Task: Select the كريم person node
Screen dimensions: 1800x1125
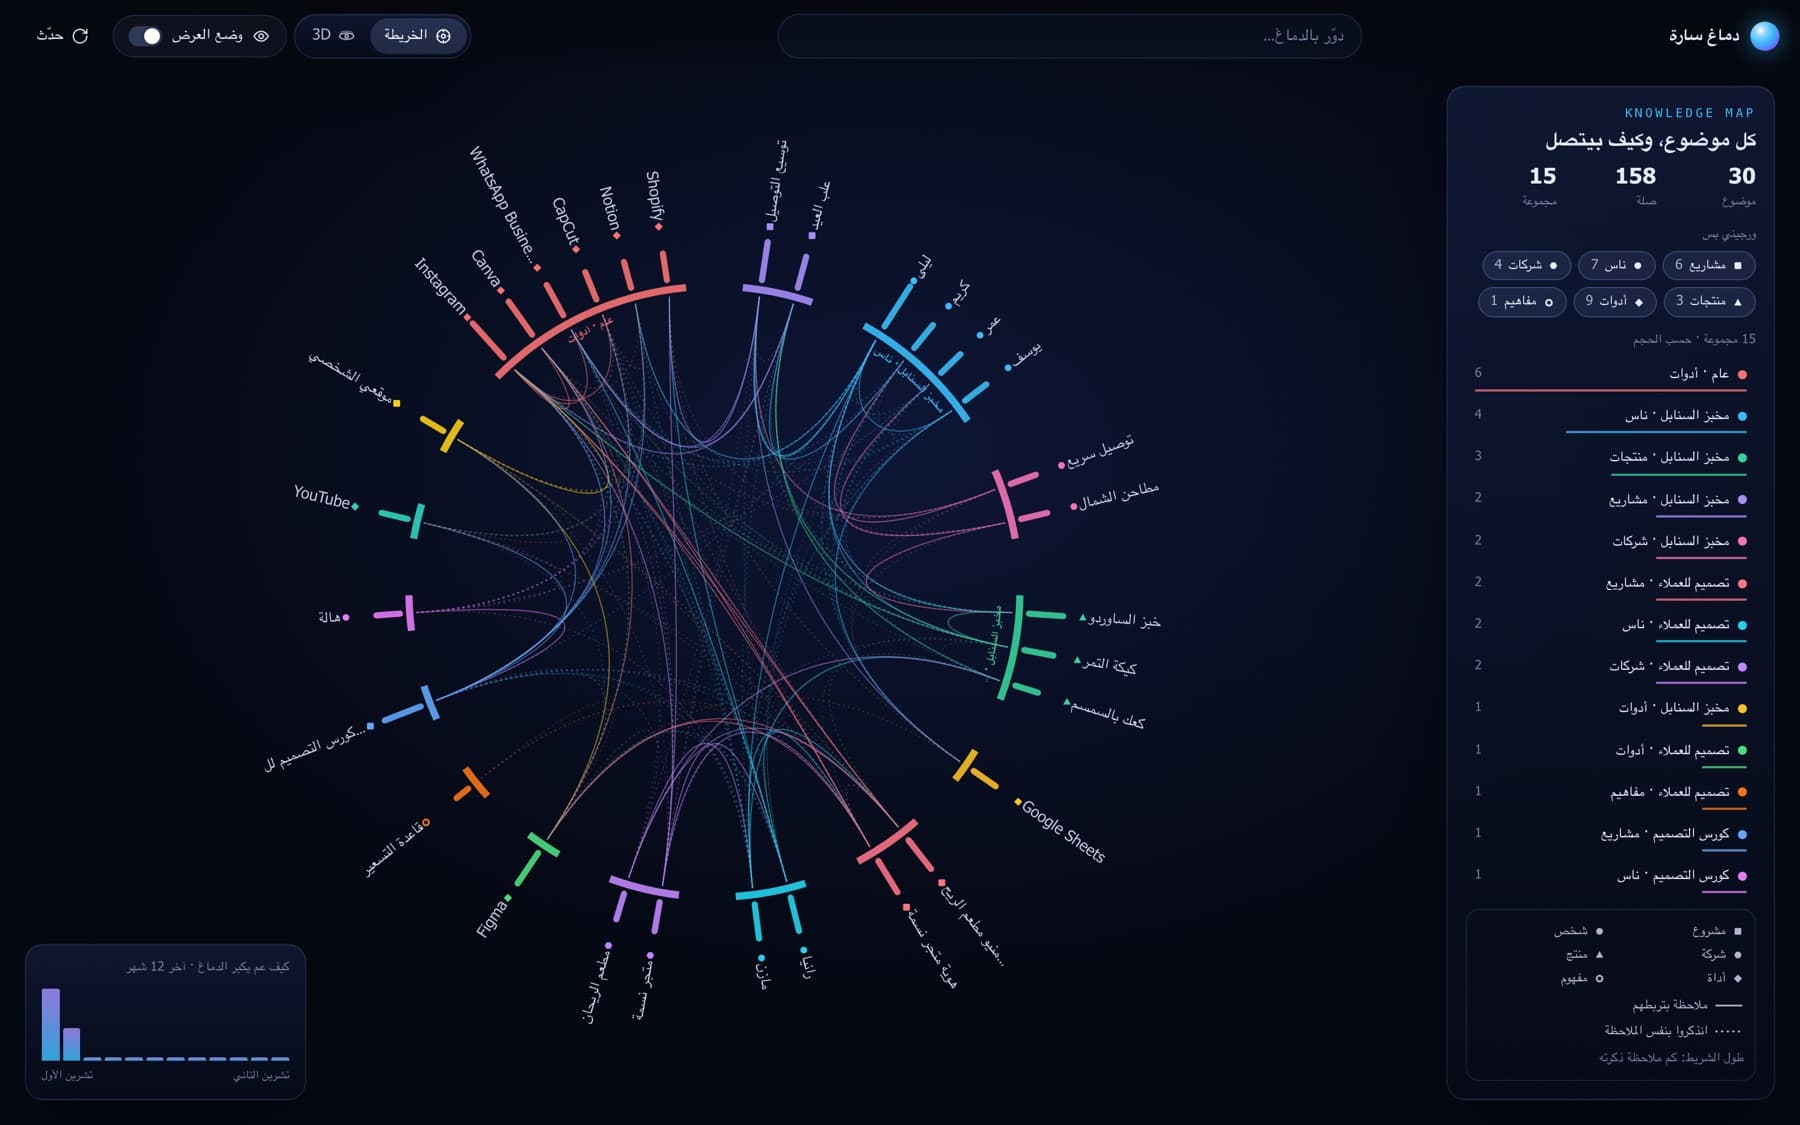Action: (958, 294)
